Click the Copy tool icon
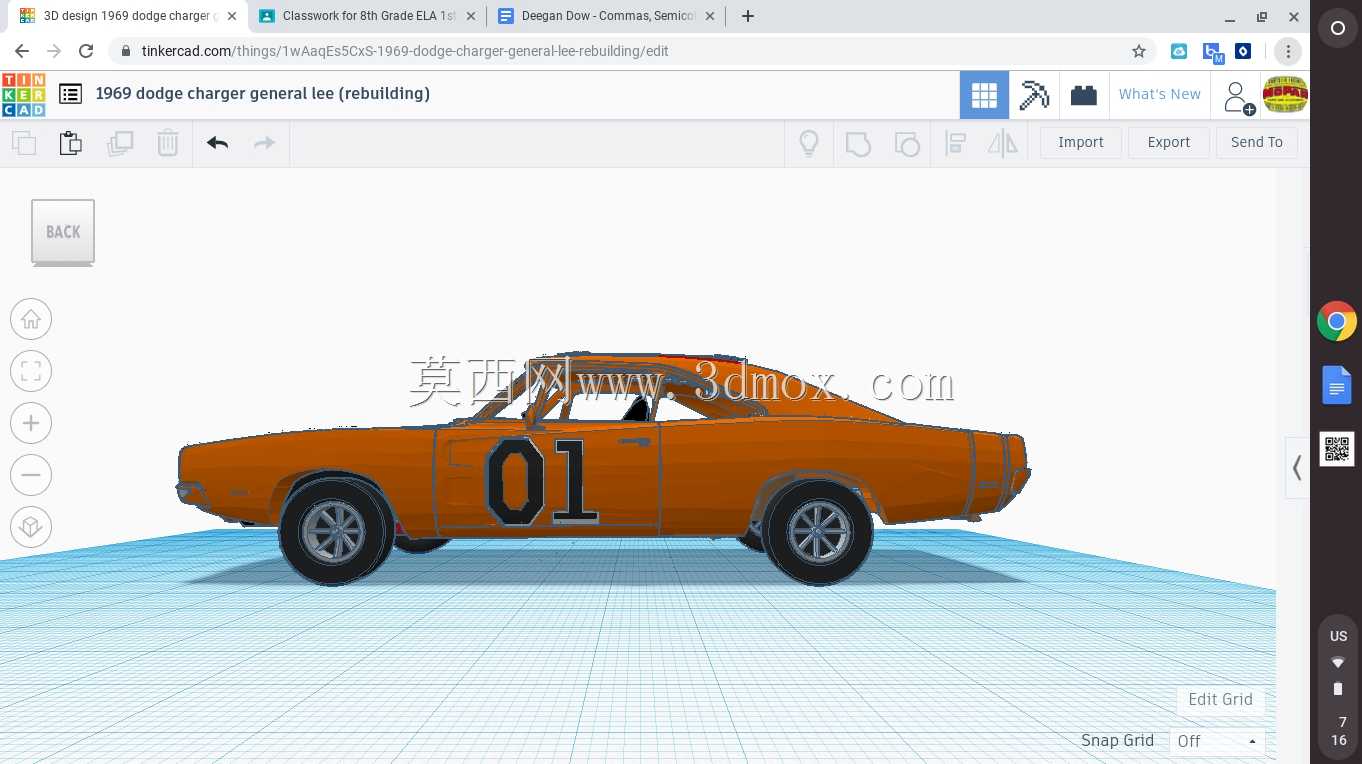 (24, 143)
